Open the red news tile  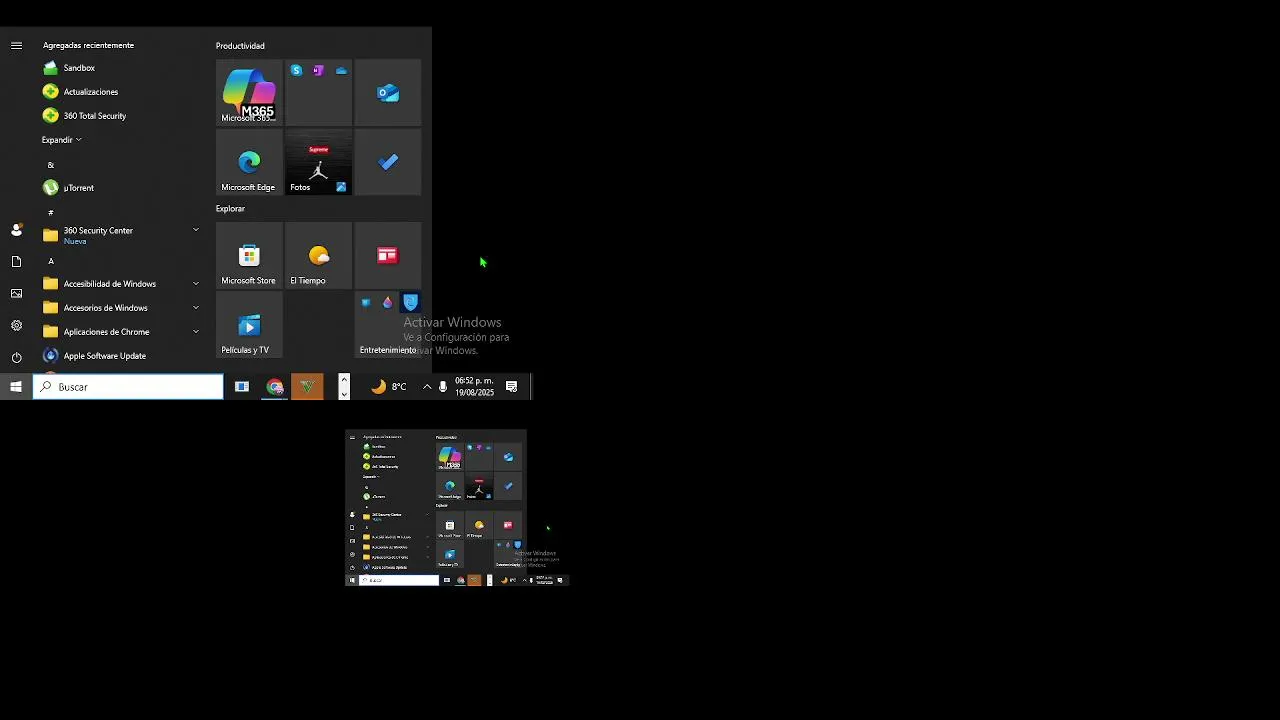(388, 255)
